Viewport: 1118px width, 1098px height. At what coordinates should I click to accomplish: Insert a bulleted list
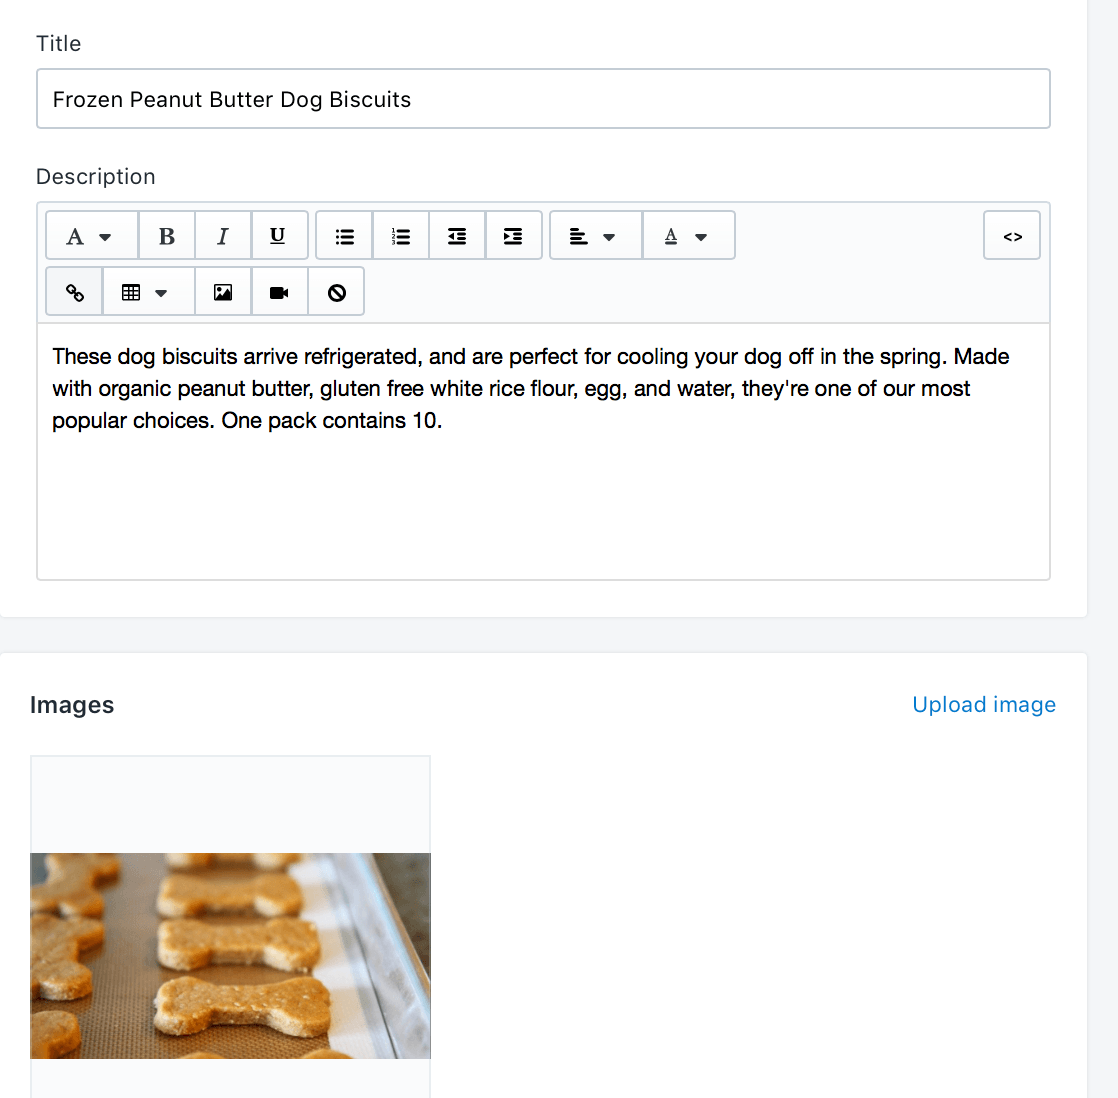344,235
